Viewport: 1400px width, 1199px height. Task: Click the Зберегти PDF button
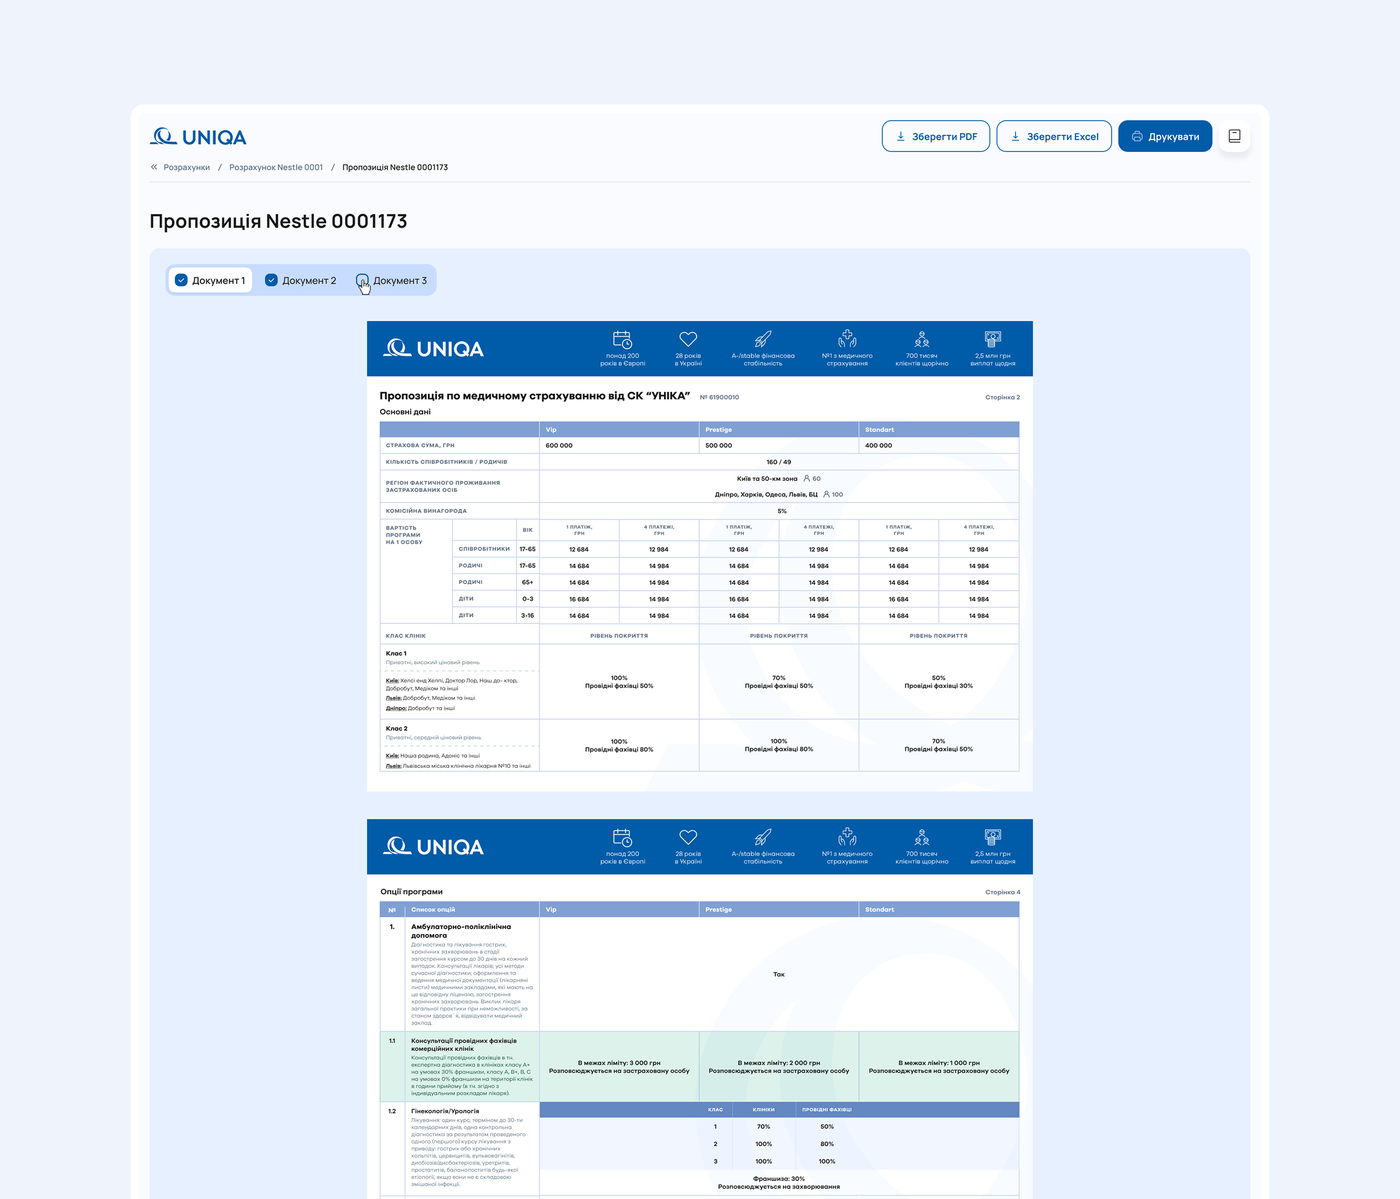pyautogui.click(x=936, y=136)
